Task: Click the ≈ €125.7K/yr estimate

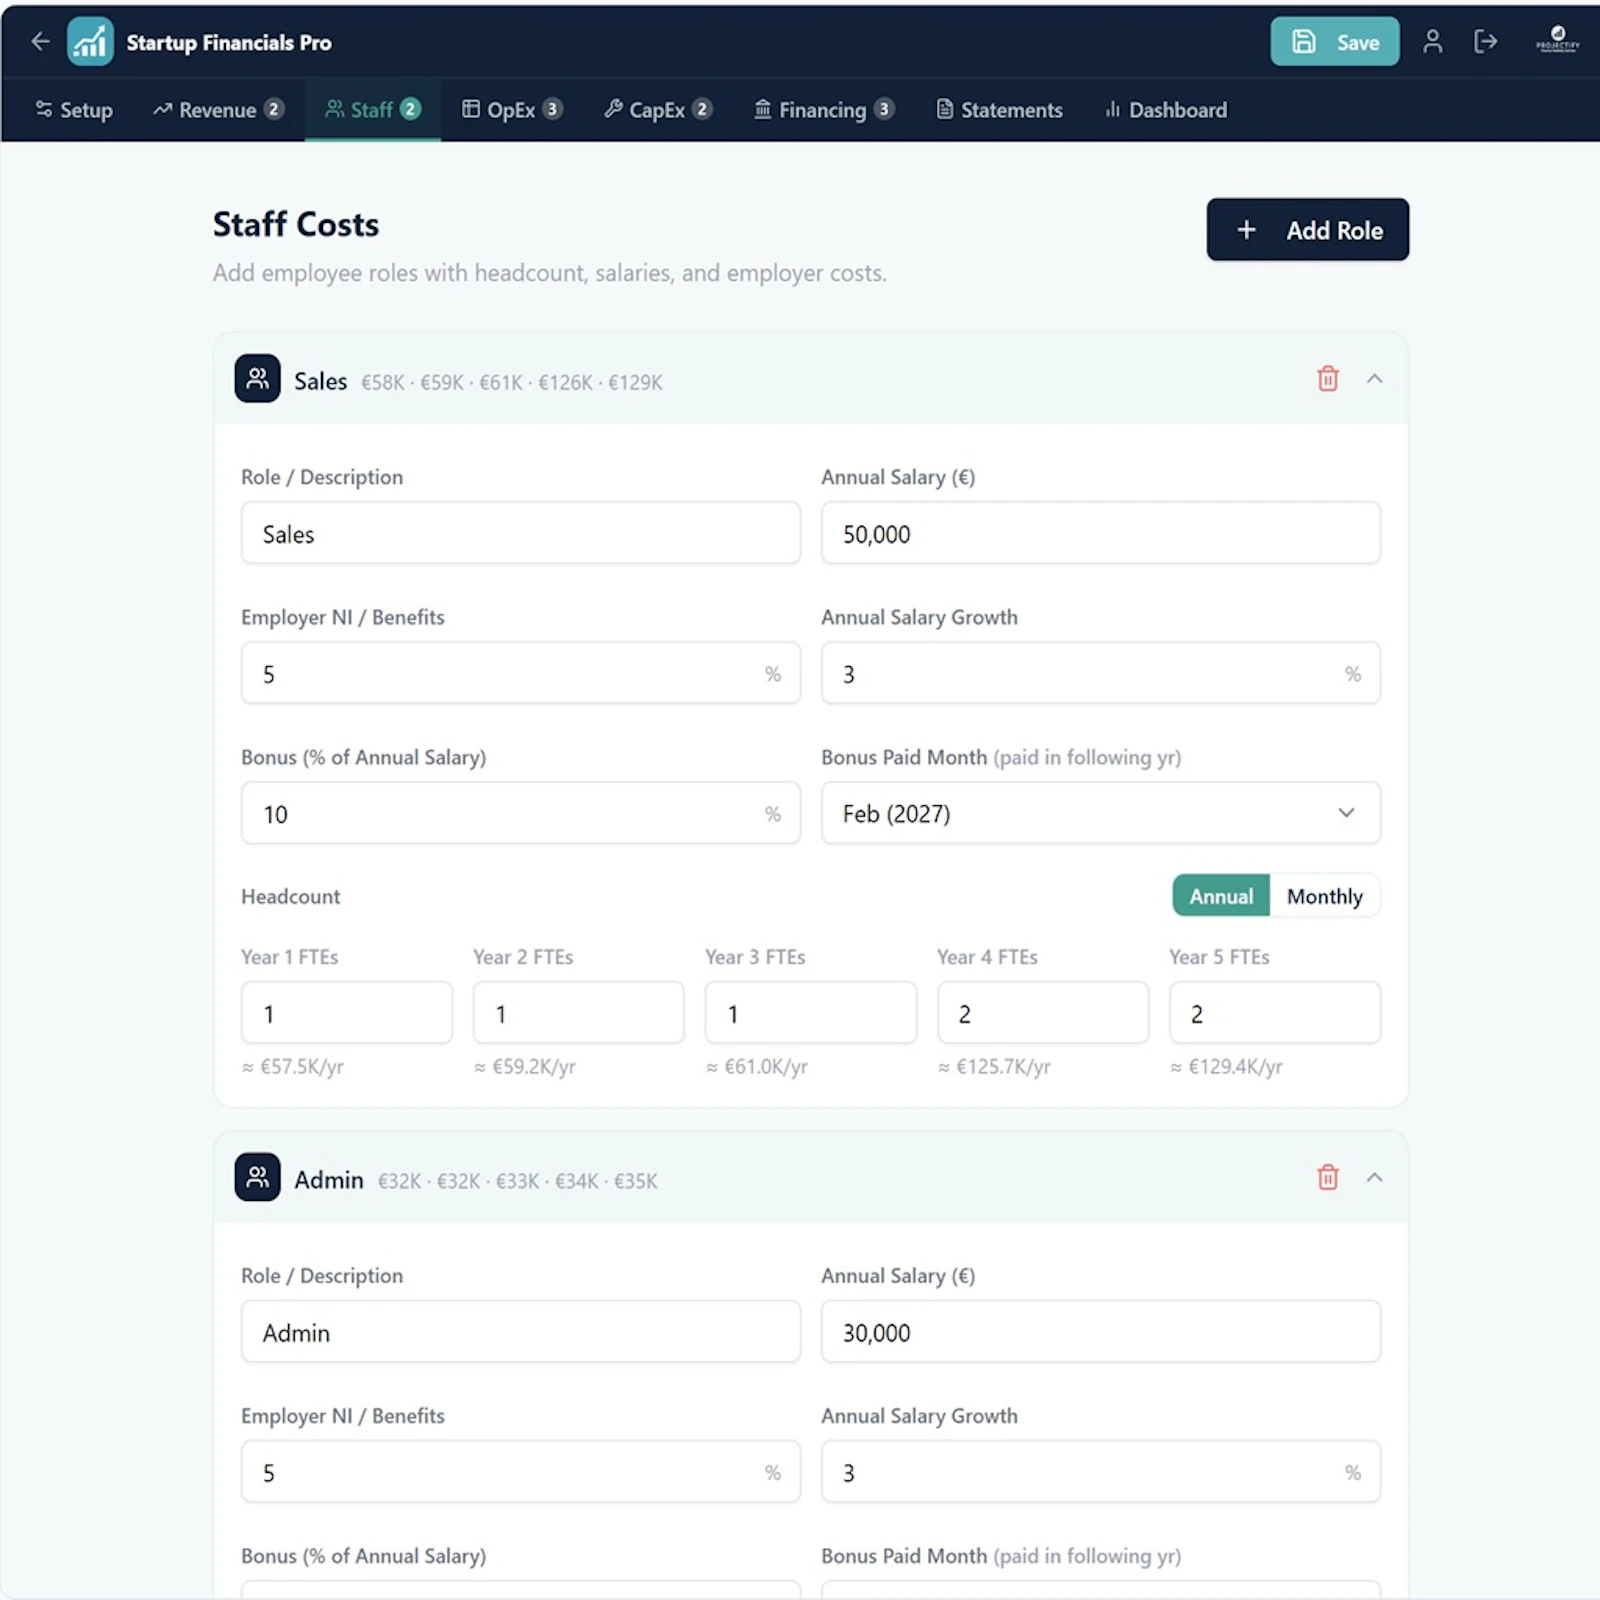Action: 994,1066
